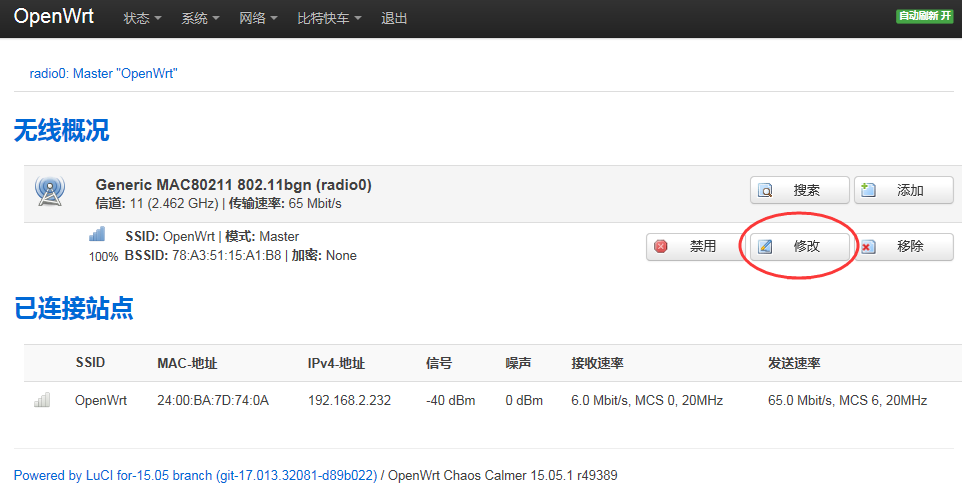Expand the 比特快车 menu

[329, 18]
